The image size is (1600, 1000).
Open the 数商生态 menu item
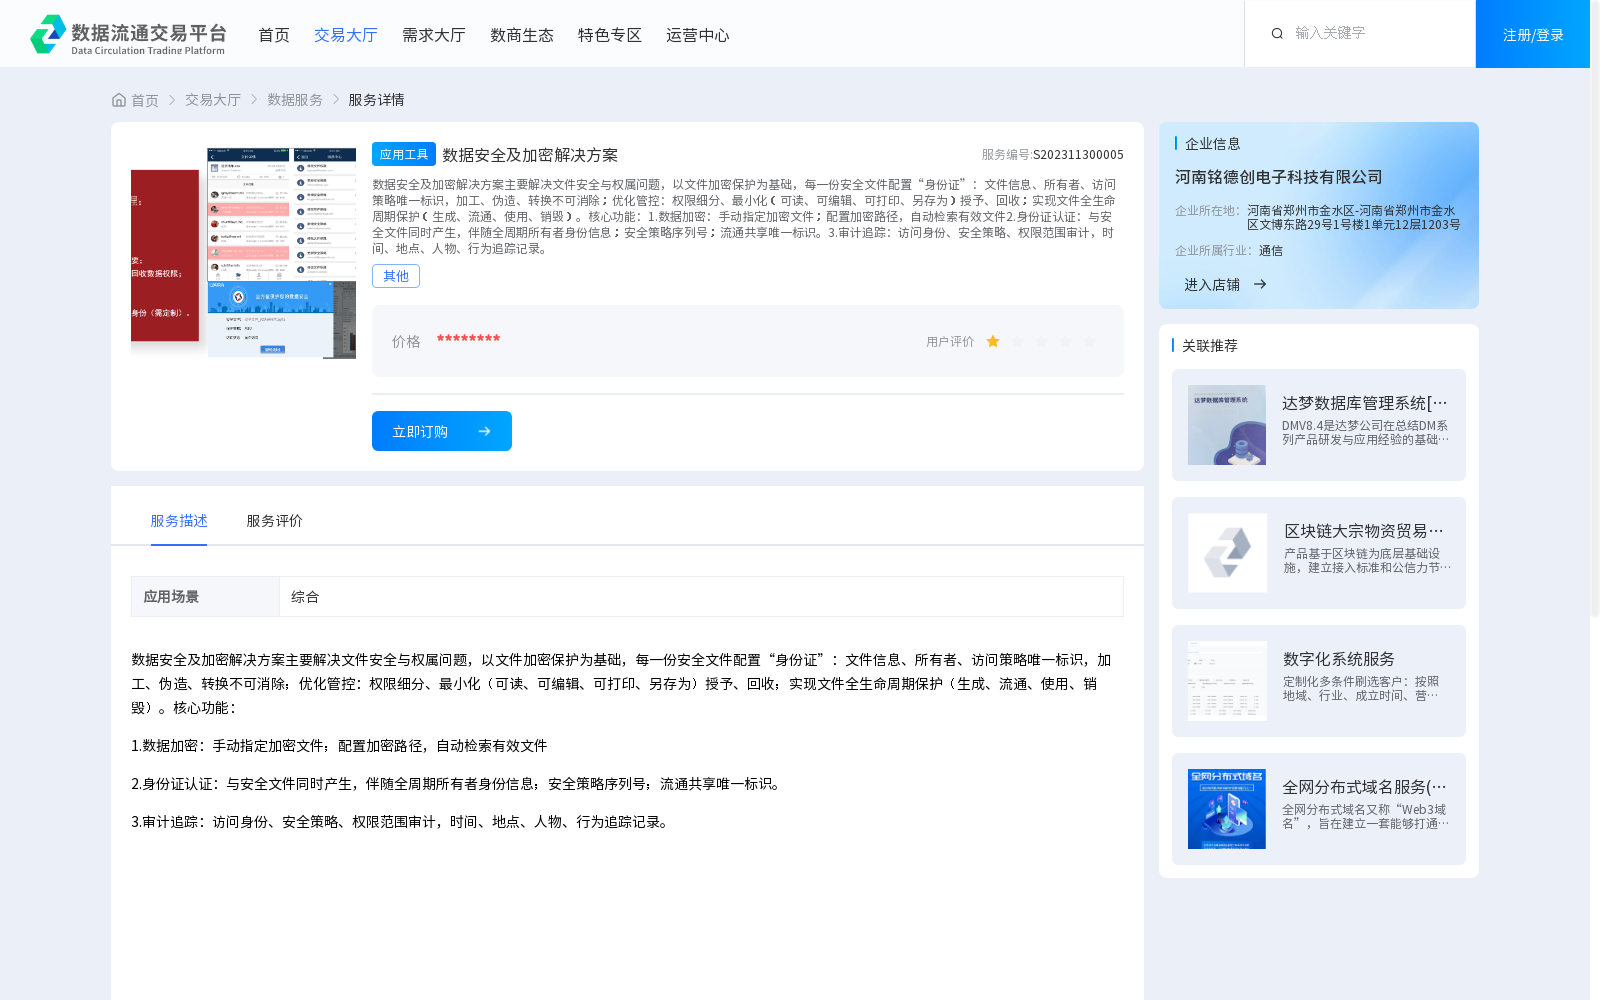[x=522, y=35]
